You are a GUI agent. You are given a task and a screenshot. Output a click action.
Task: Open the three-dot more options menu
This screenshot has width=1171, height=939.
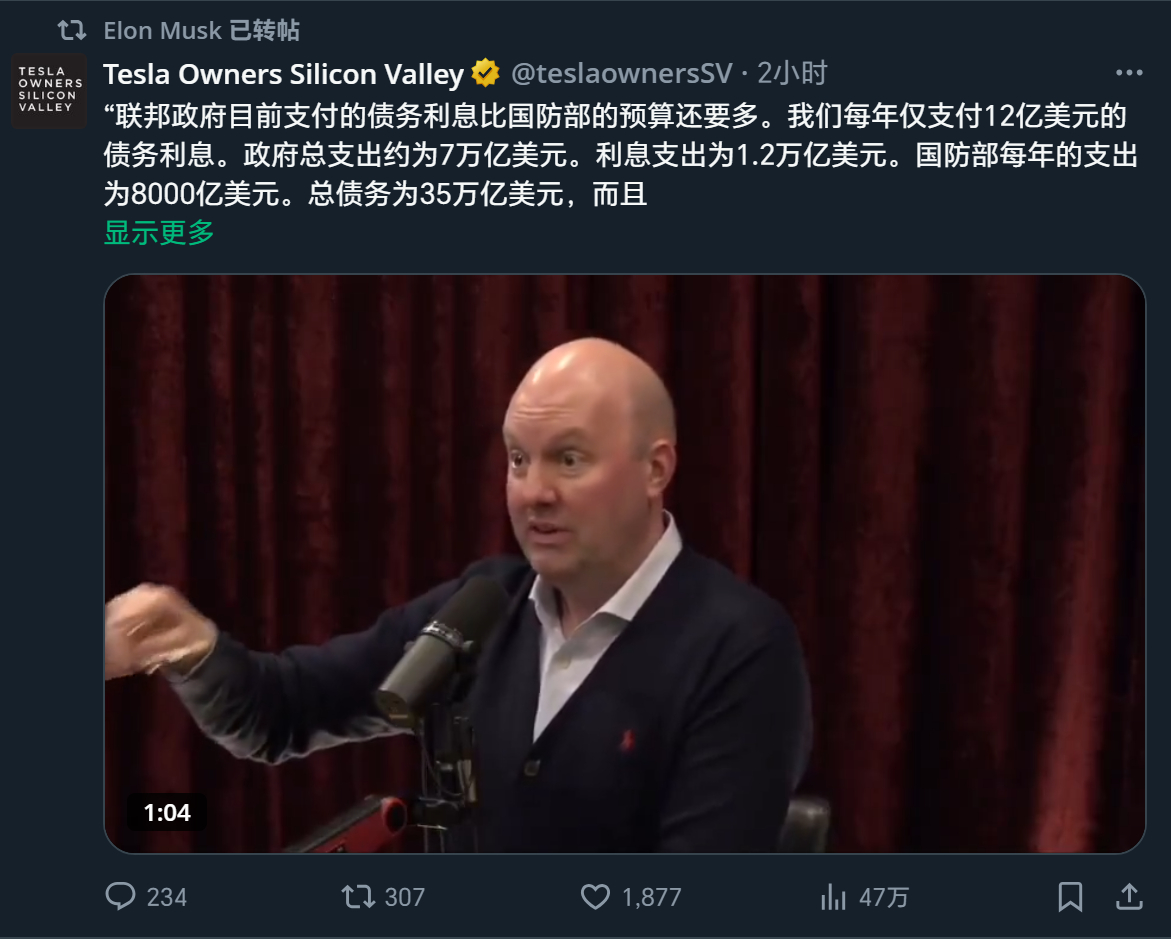coord(1129,72)
